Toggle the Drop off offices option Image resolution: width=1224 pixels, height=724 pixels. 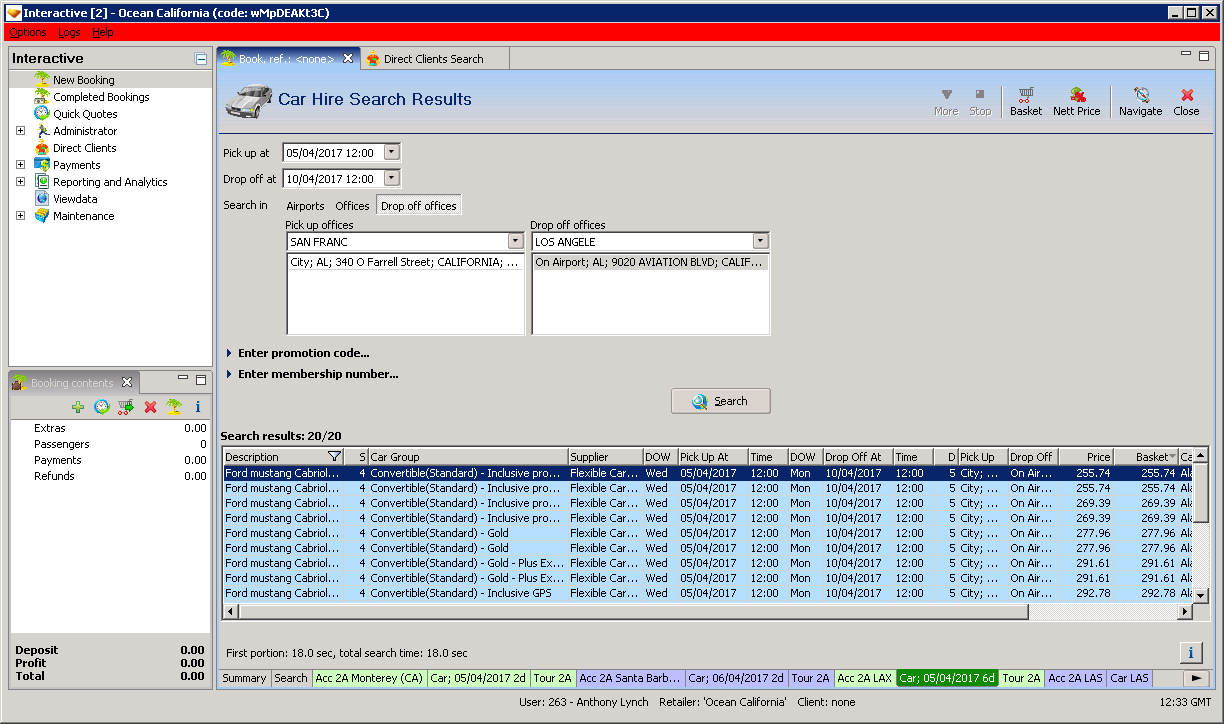[418, 206]
